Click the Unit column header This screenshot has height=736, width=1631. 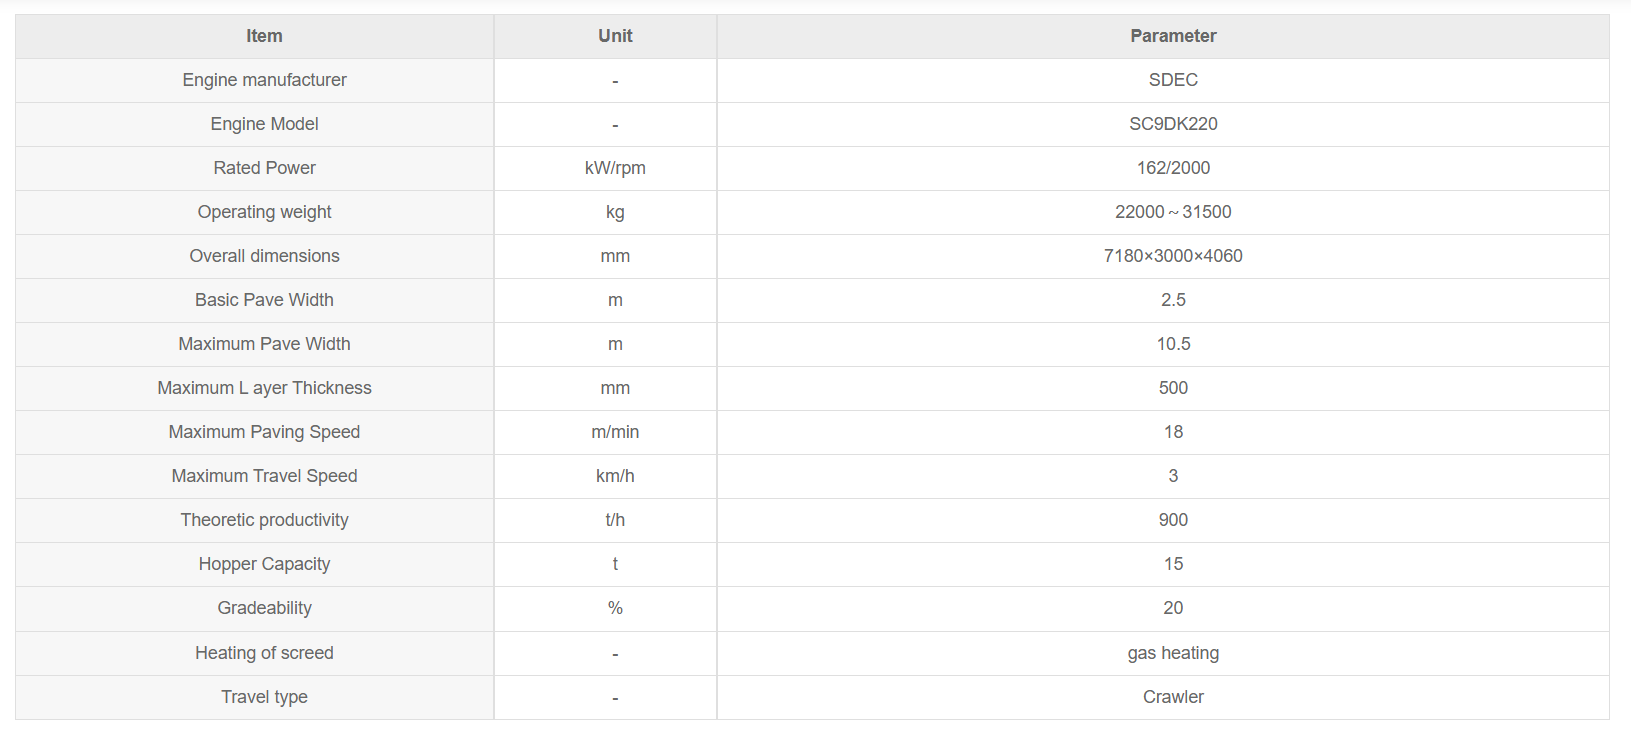[x=615, y=36]
